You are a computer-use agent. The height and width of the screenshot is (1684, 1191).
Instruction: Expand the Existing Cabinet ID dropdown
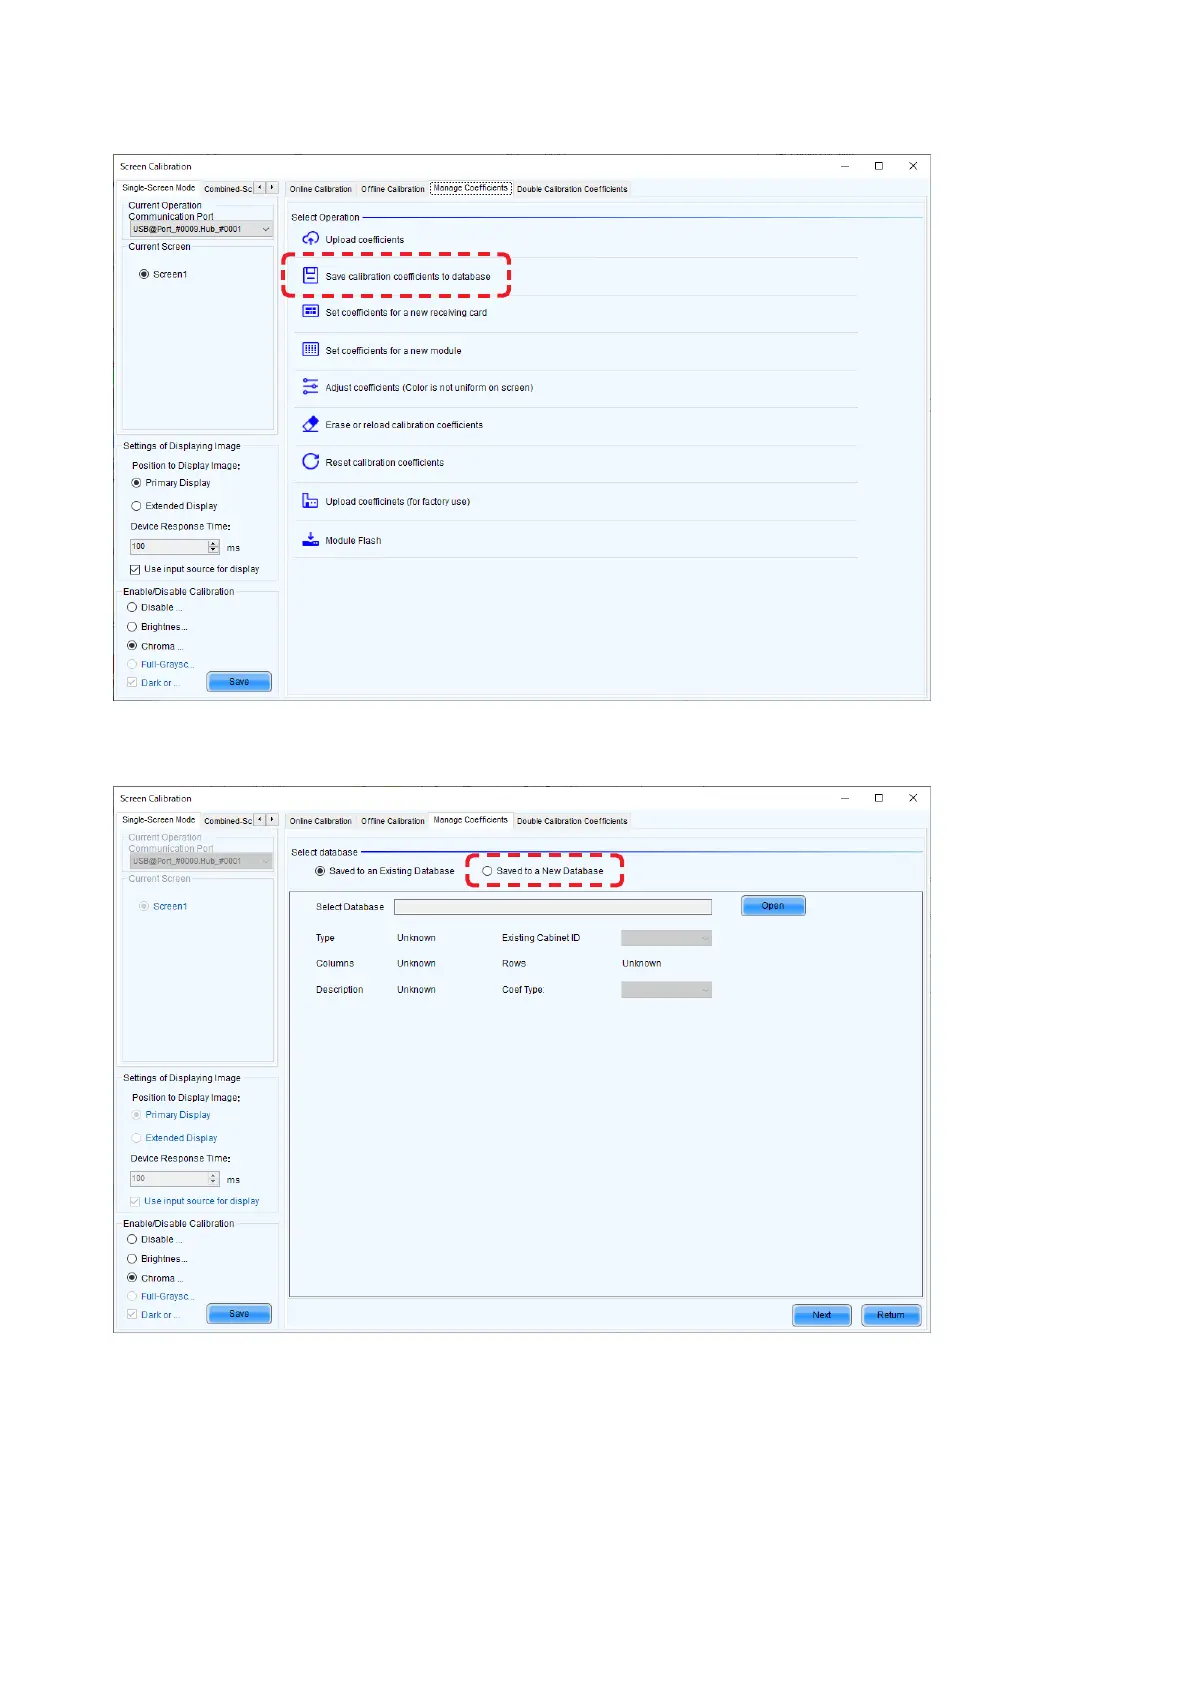[x=666, y=938]
